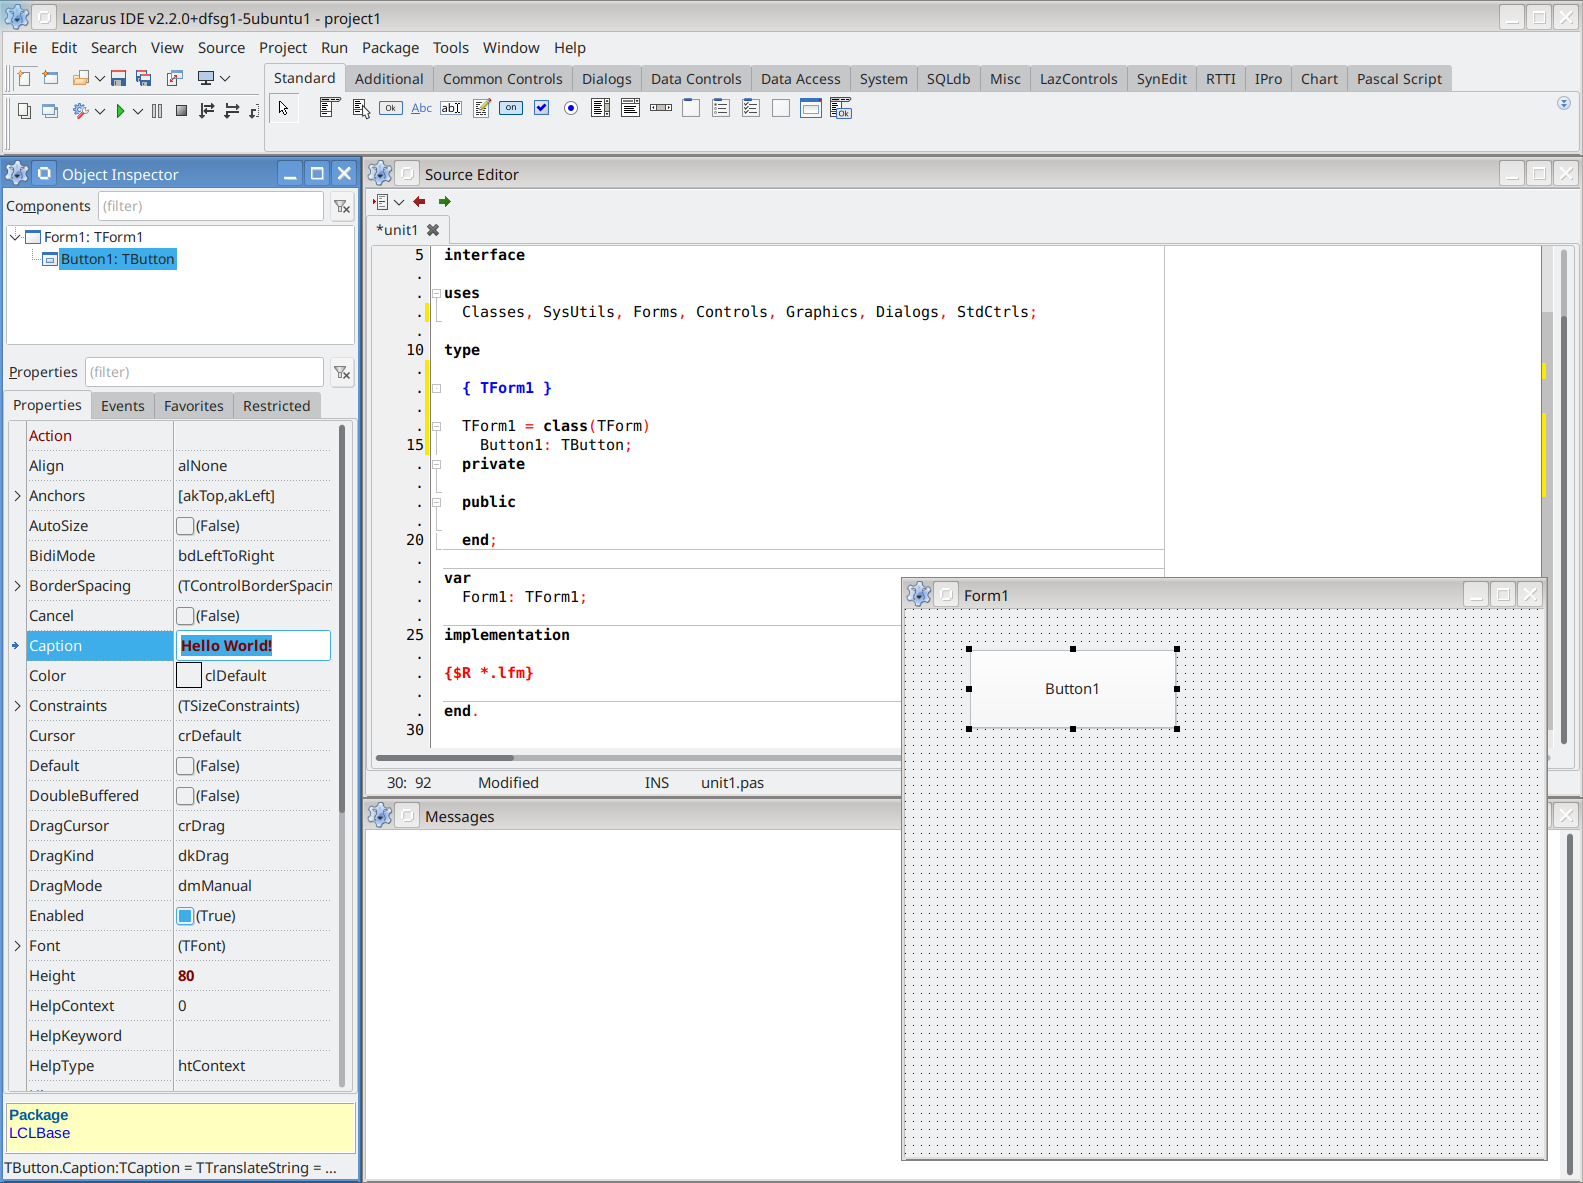The height and width of the screenshot is (1183, 1583).
Task: Close the *unit1 editor tab
Action: (433, 230)
